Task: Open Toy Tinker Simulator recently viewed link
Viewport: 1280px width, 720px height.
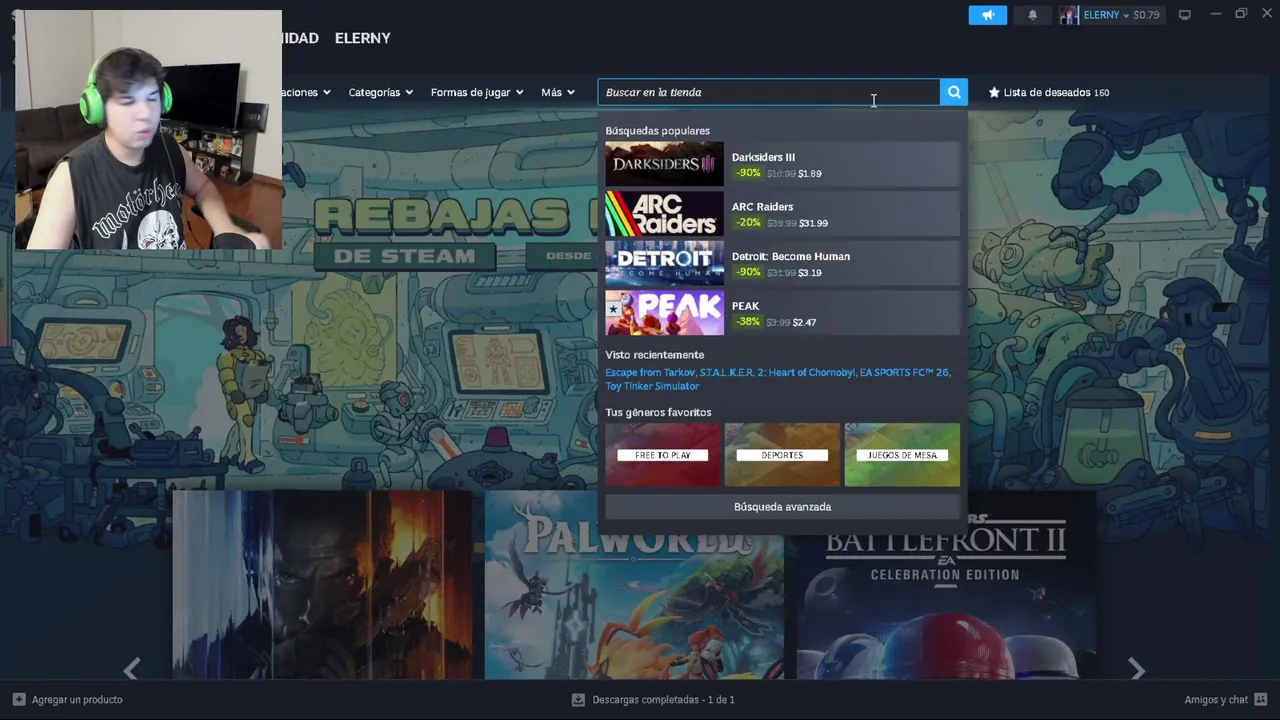Action: pos(652,386)
